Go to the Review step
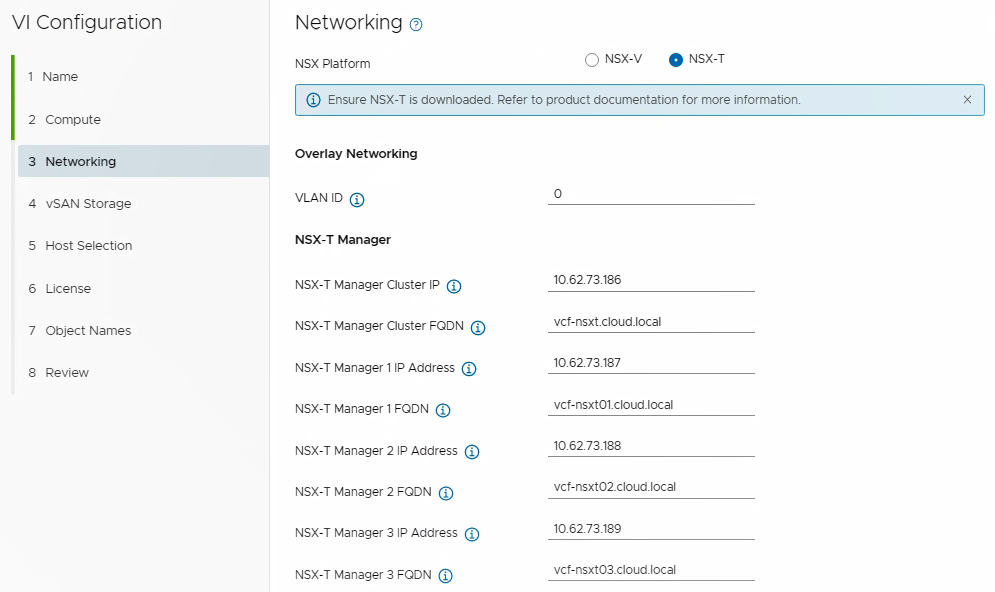 pos(67,373)
